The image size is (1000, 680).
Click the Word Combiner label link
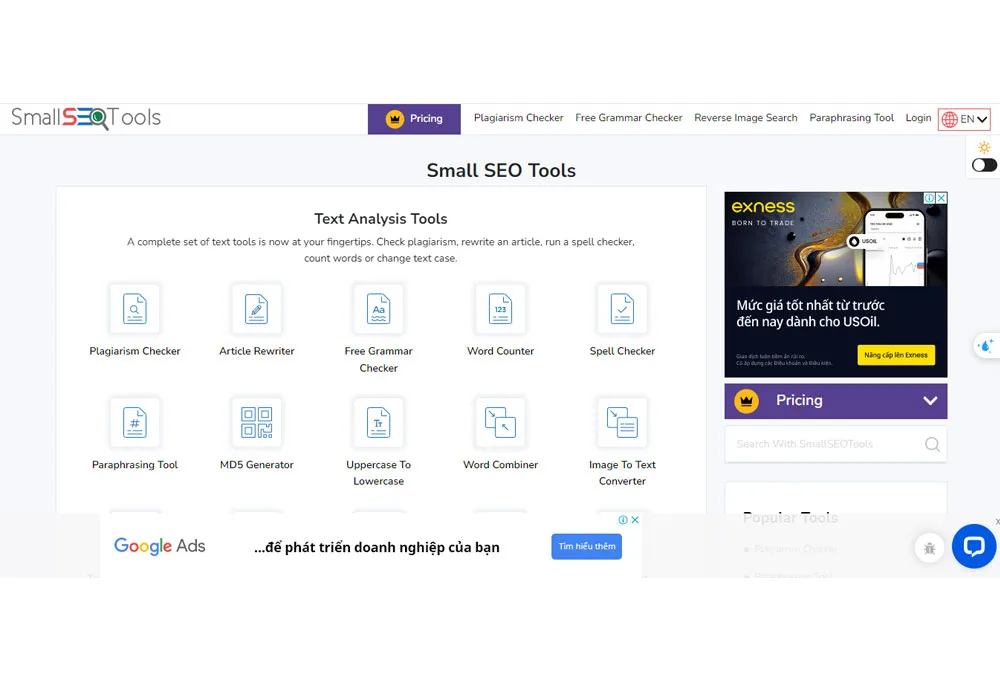click(500, 464)
